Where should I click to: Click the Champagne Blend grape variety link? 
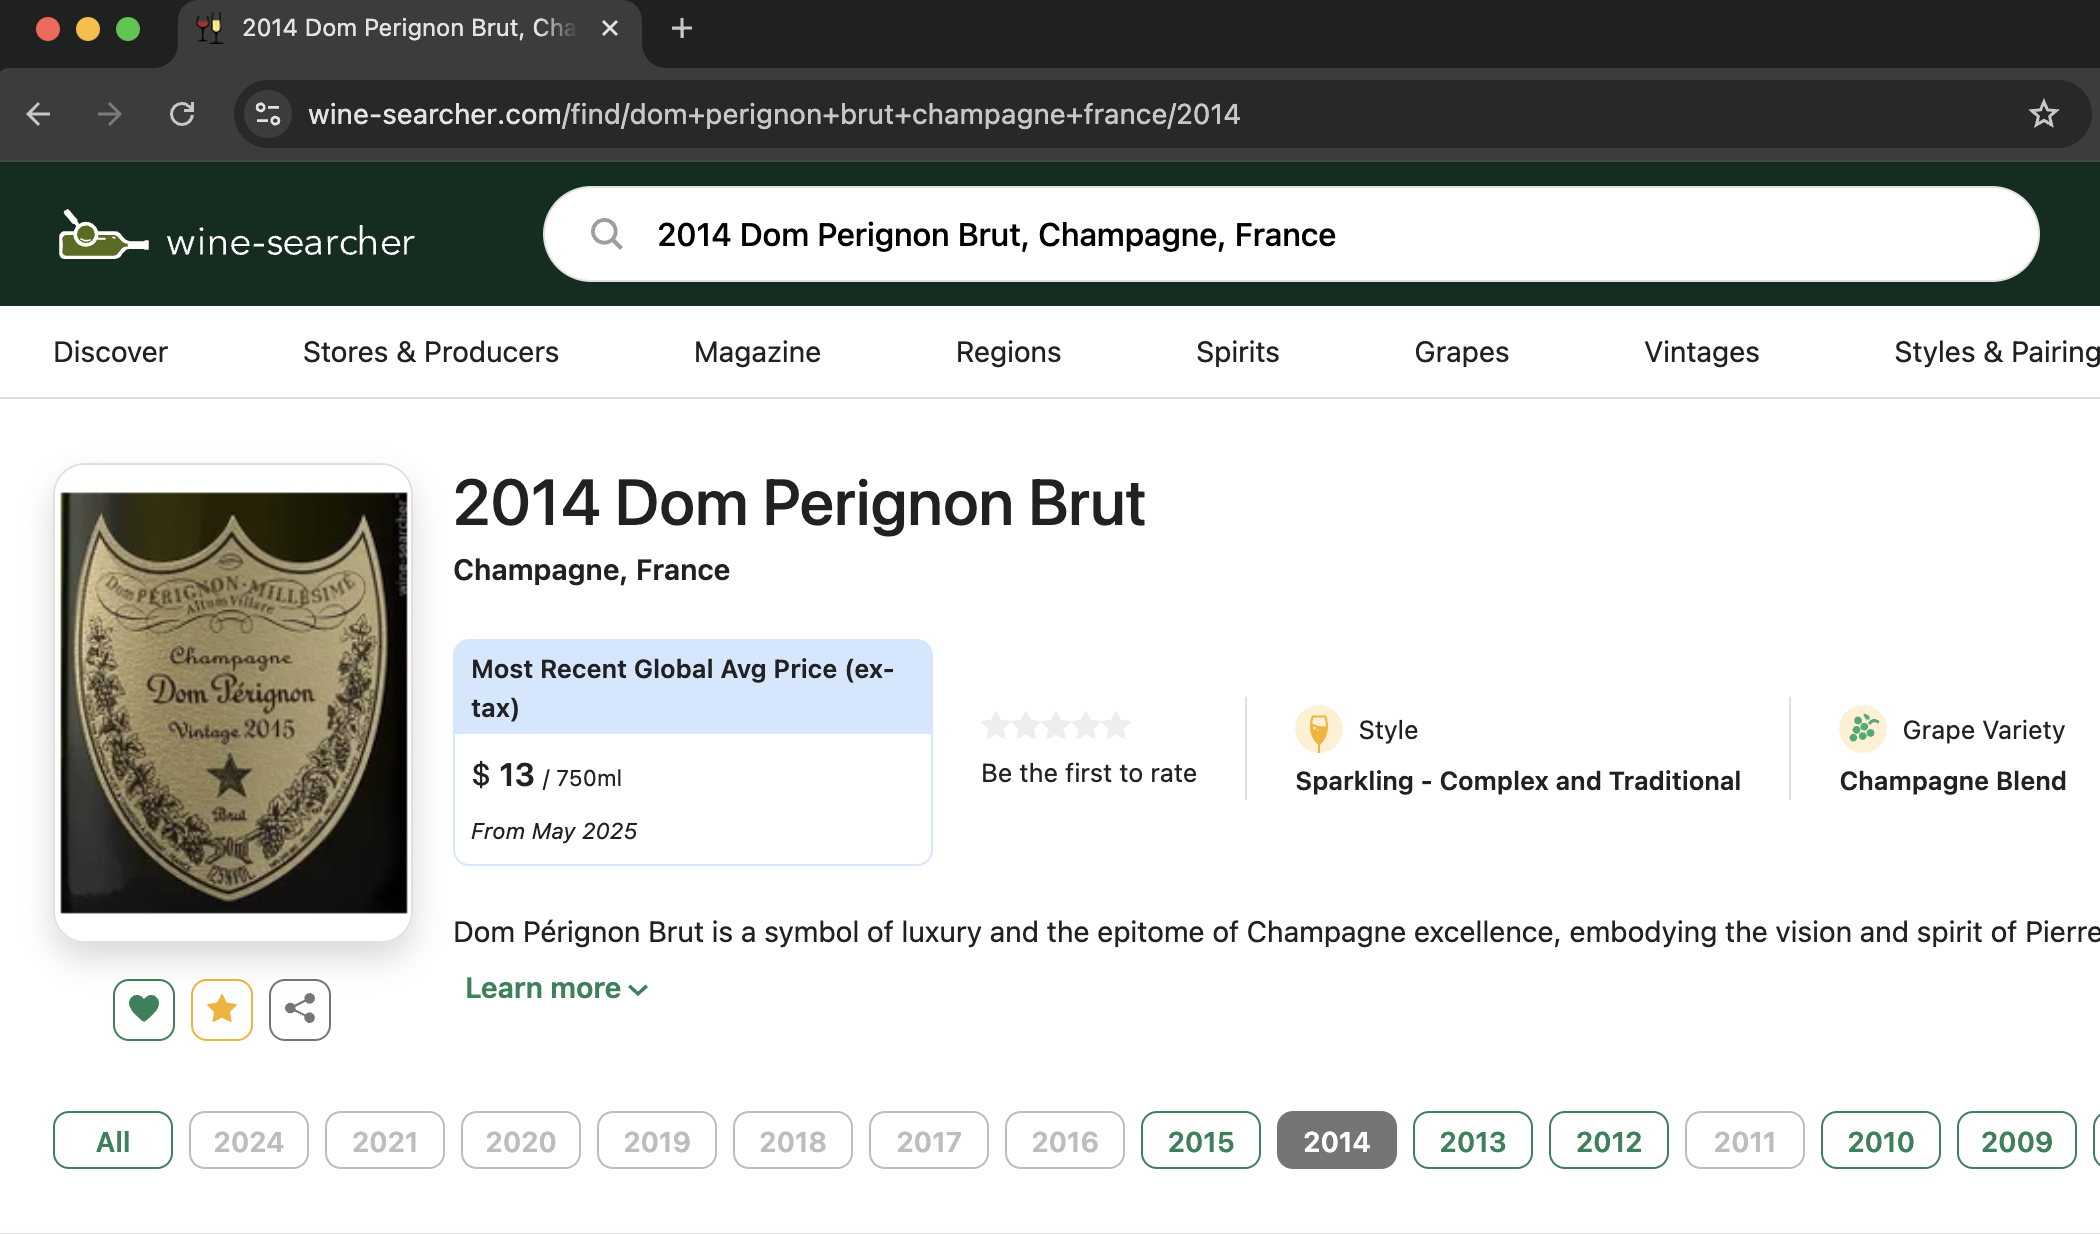(1952, 781)
